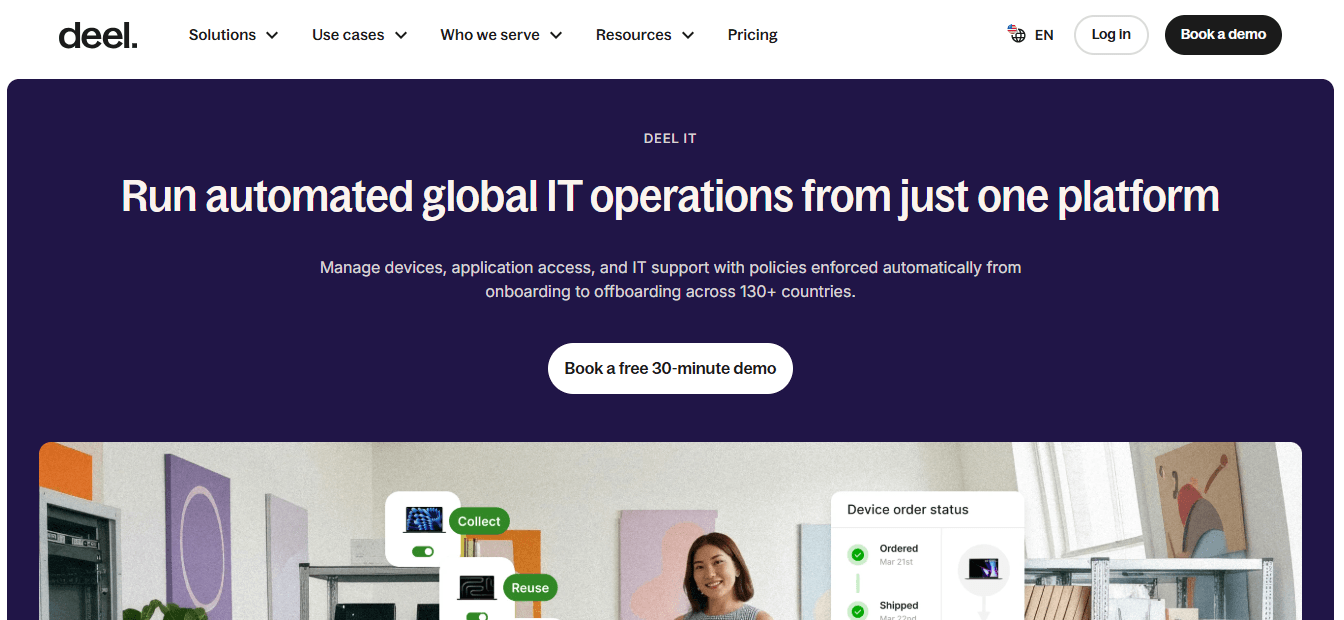This screenshot has width=1344, height=620.
Task: Click the Shipped status label
Action: click(899, 605)
